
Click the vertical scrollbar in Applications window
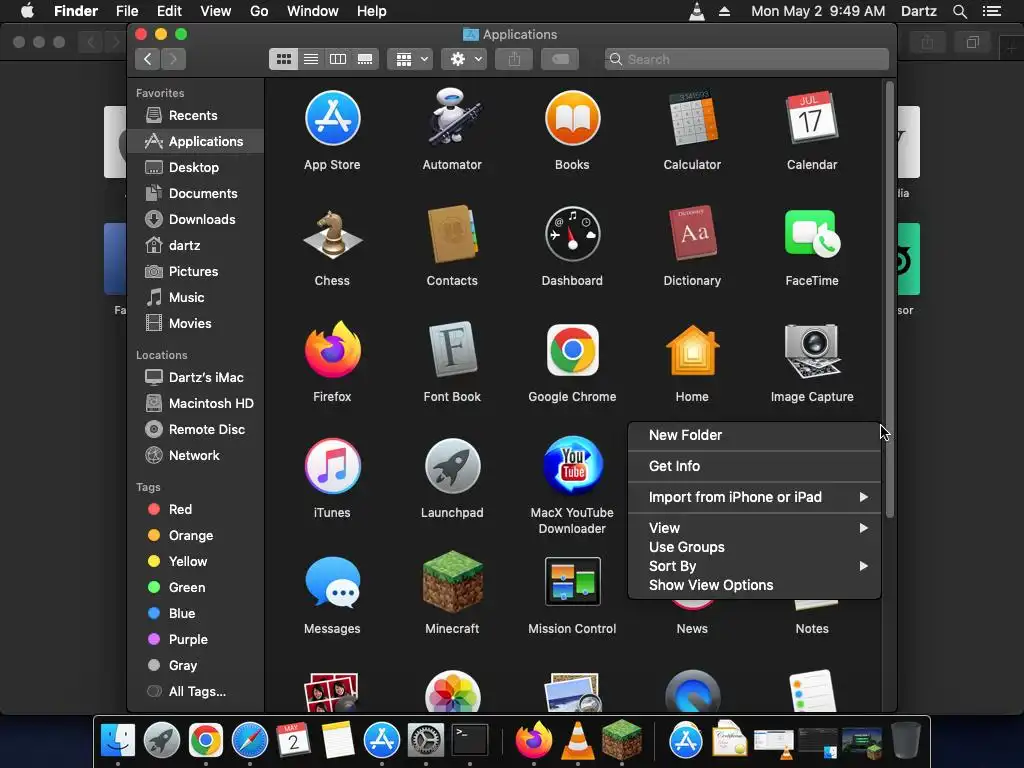click(x=889, y=300)
